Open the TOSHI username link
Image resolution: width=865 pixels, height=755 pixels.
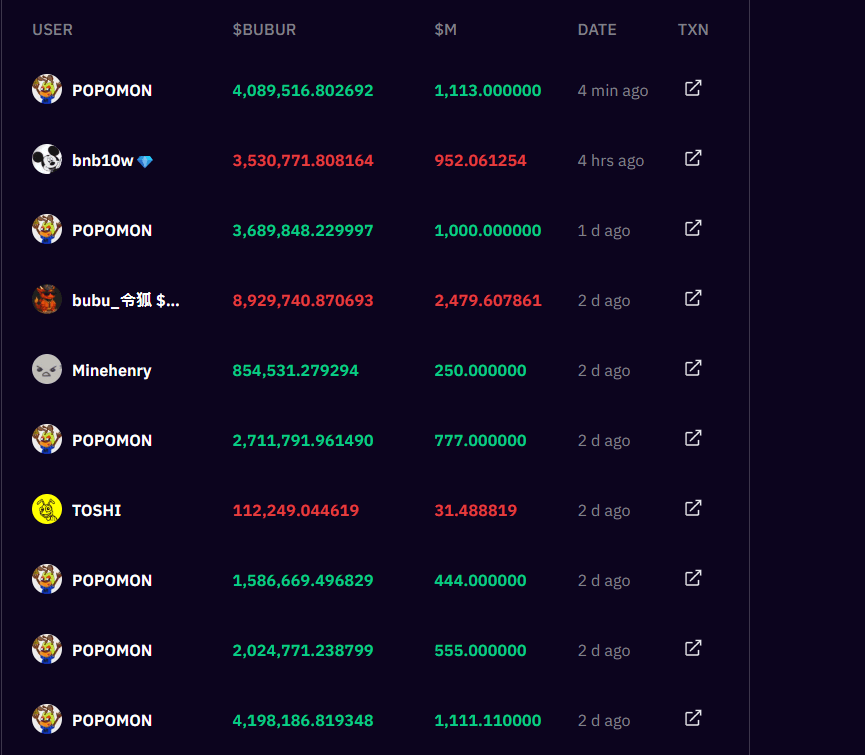click(96, 510)
